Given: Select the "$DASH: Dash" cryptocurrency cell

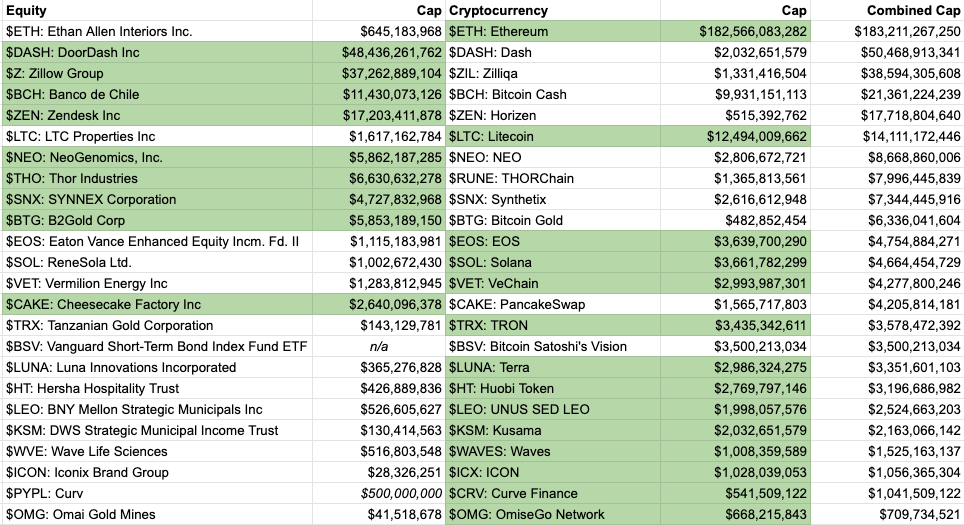Looking at the screenshot, I should pos(553,52).
